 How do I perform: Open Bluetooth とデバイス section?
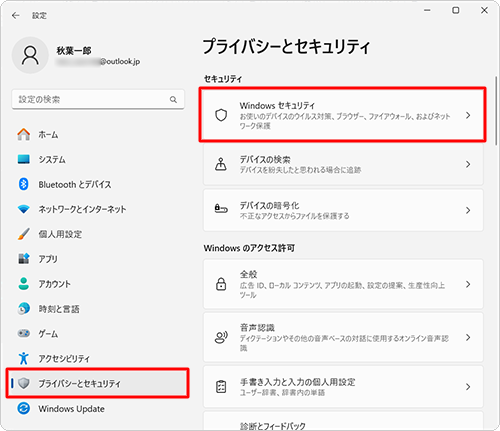[x=98, y=184]
